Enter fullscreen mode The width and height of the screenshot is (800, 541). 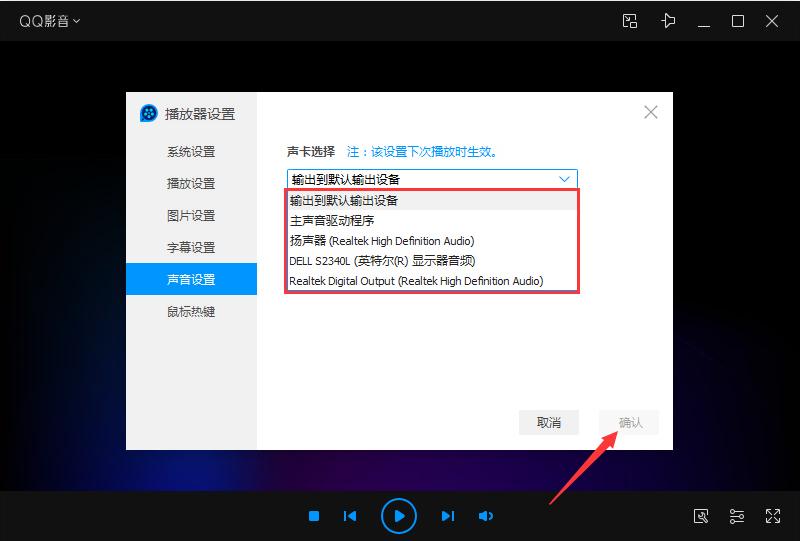(772, 516)
